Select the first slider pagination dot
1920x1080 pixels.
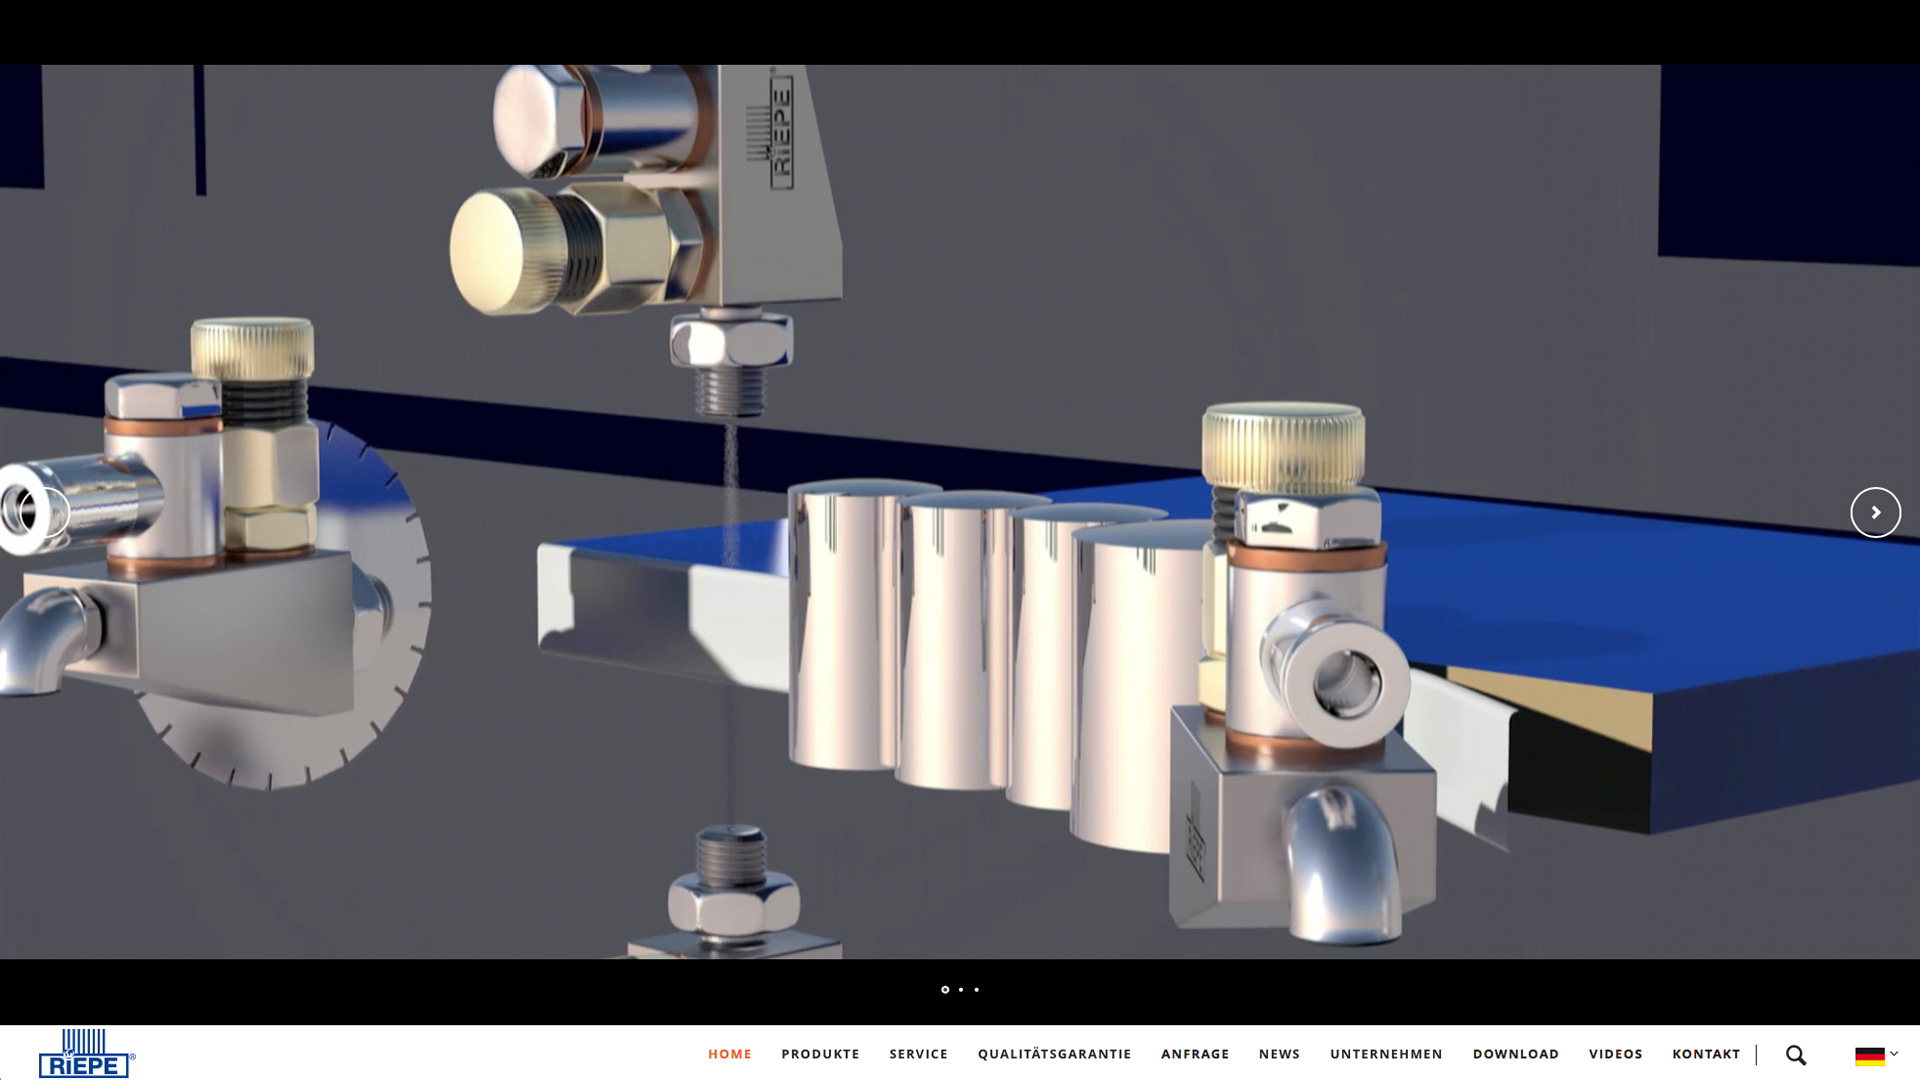point(945,990)
